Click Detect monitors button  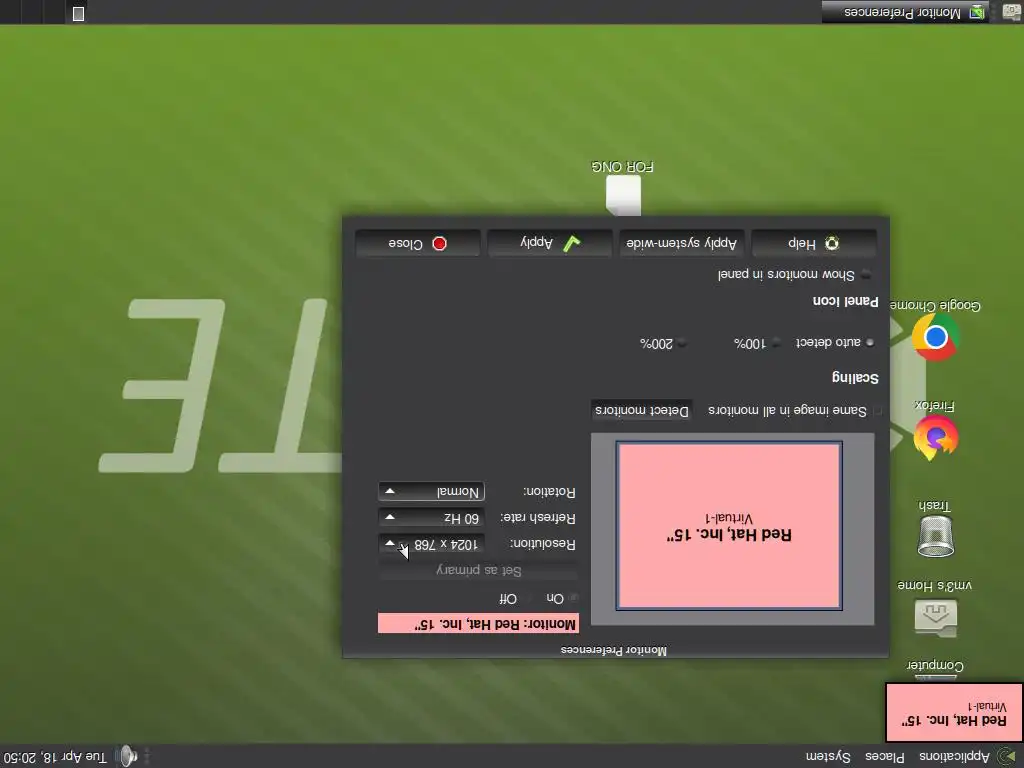641,410
